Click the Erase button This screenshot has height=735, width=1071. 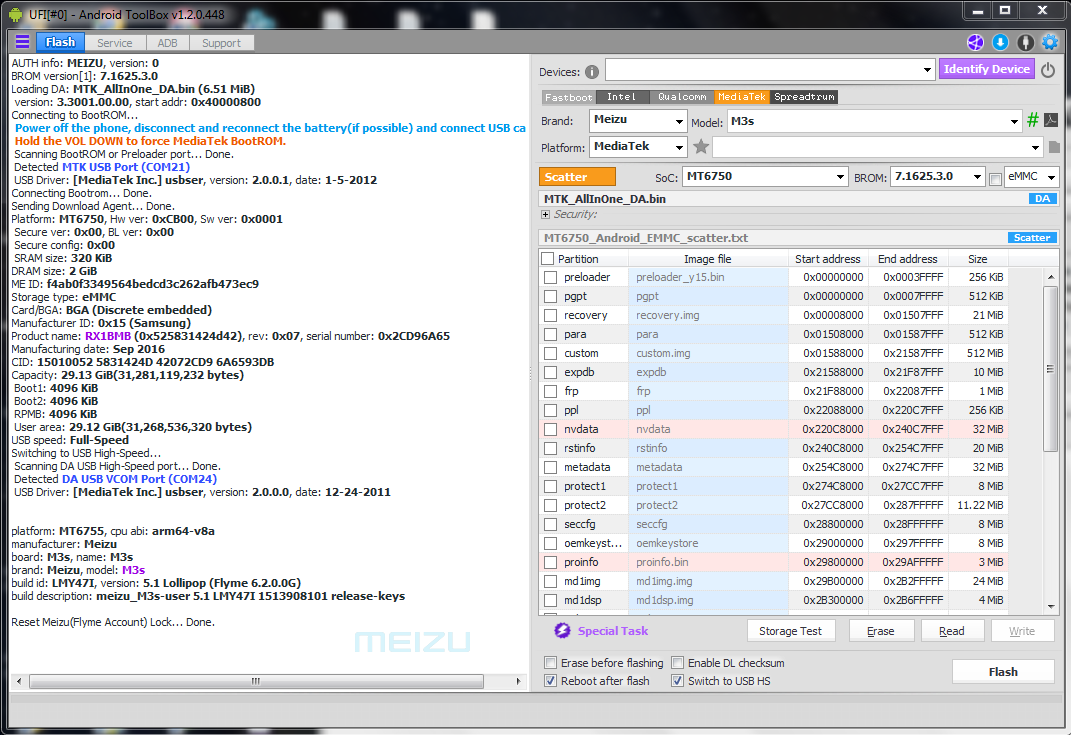point(880,630)
